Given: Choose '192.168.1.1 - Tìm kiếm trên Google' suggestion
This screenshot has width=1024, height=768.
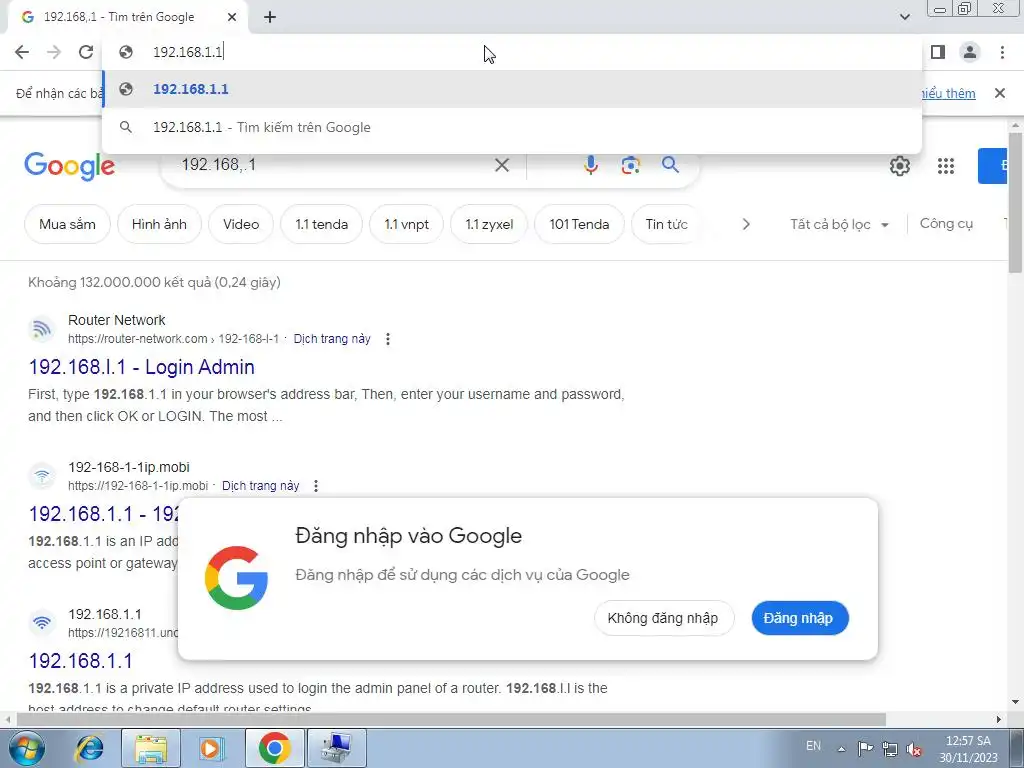Looking at the screenshot, I should click(512, 127).
